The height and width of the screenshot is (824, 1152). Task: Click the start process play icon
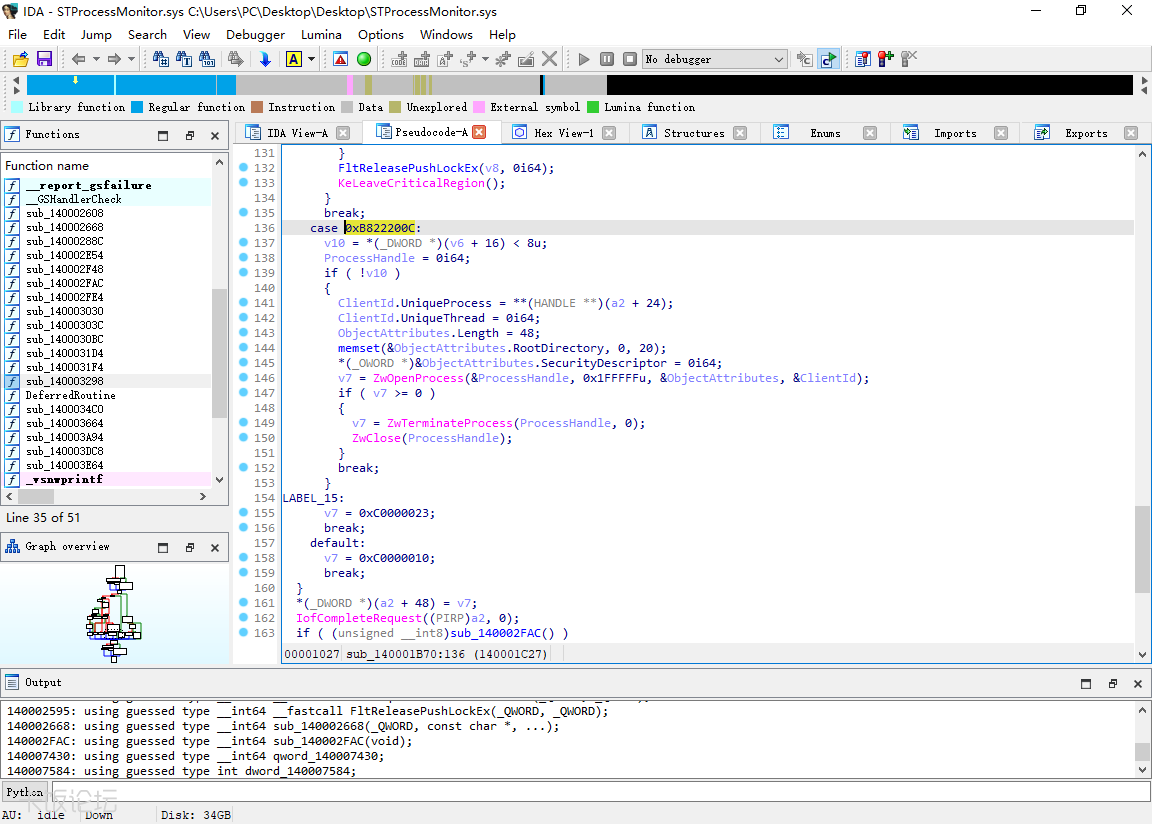point(584,59)
